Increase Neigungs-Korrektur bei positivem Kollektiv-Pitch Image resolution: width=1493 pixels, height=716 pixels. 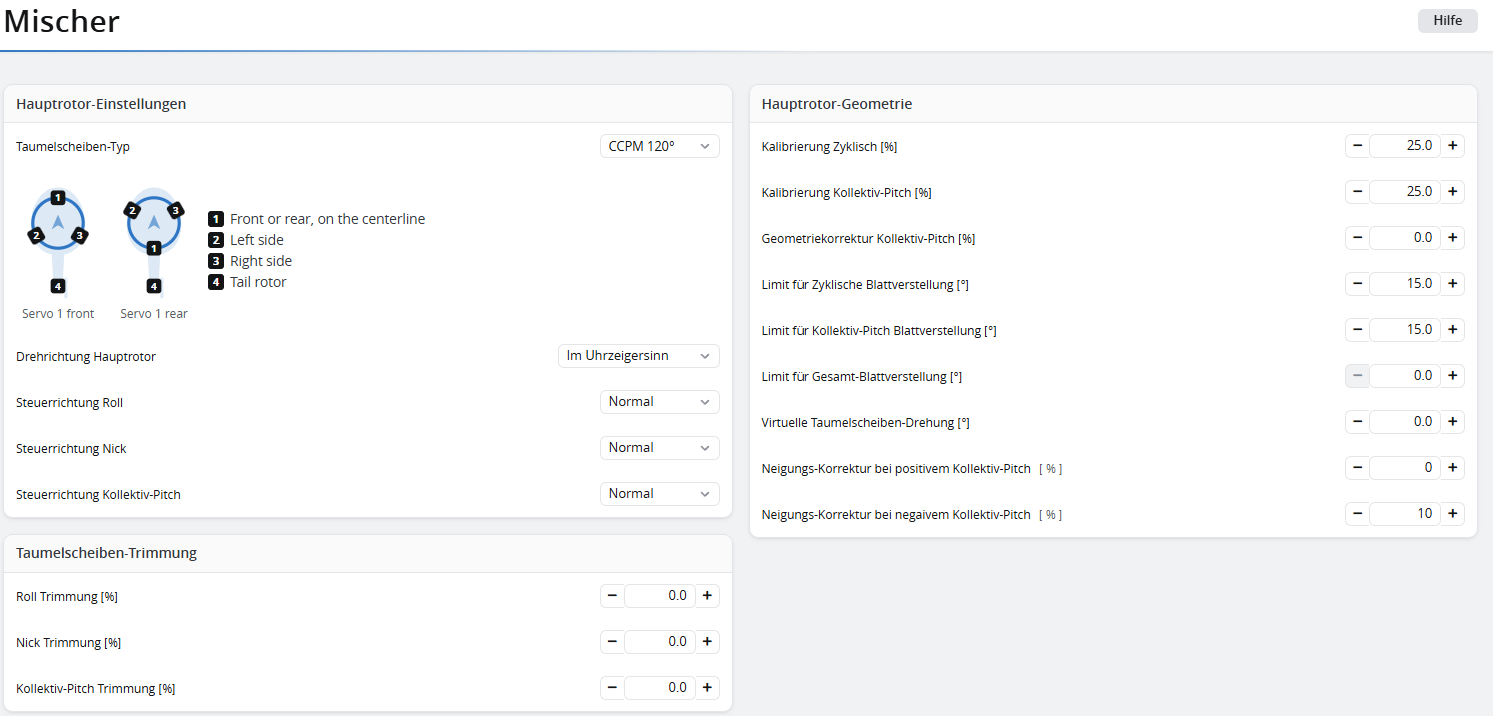[1452, 468]
